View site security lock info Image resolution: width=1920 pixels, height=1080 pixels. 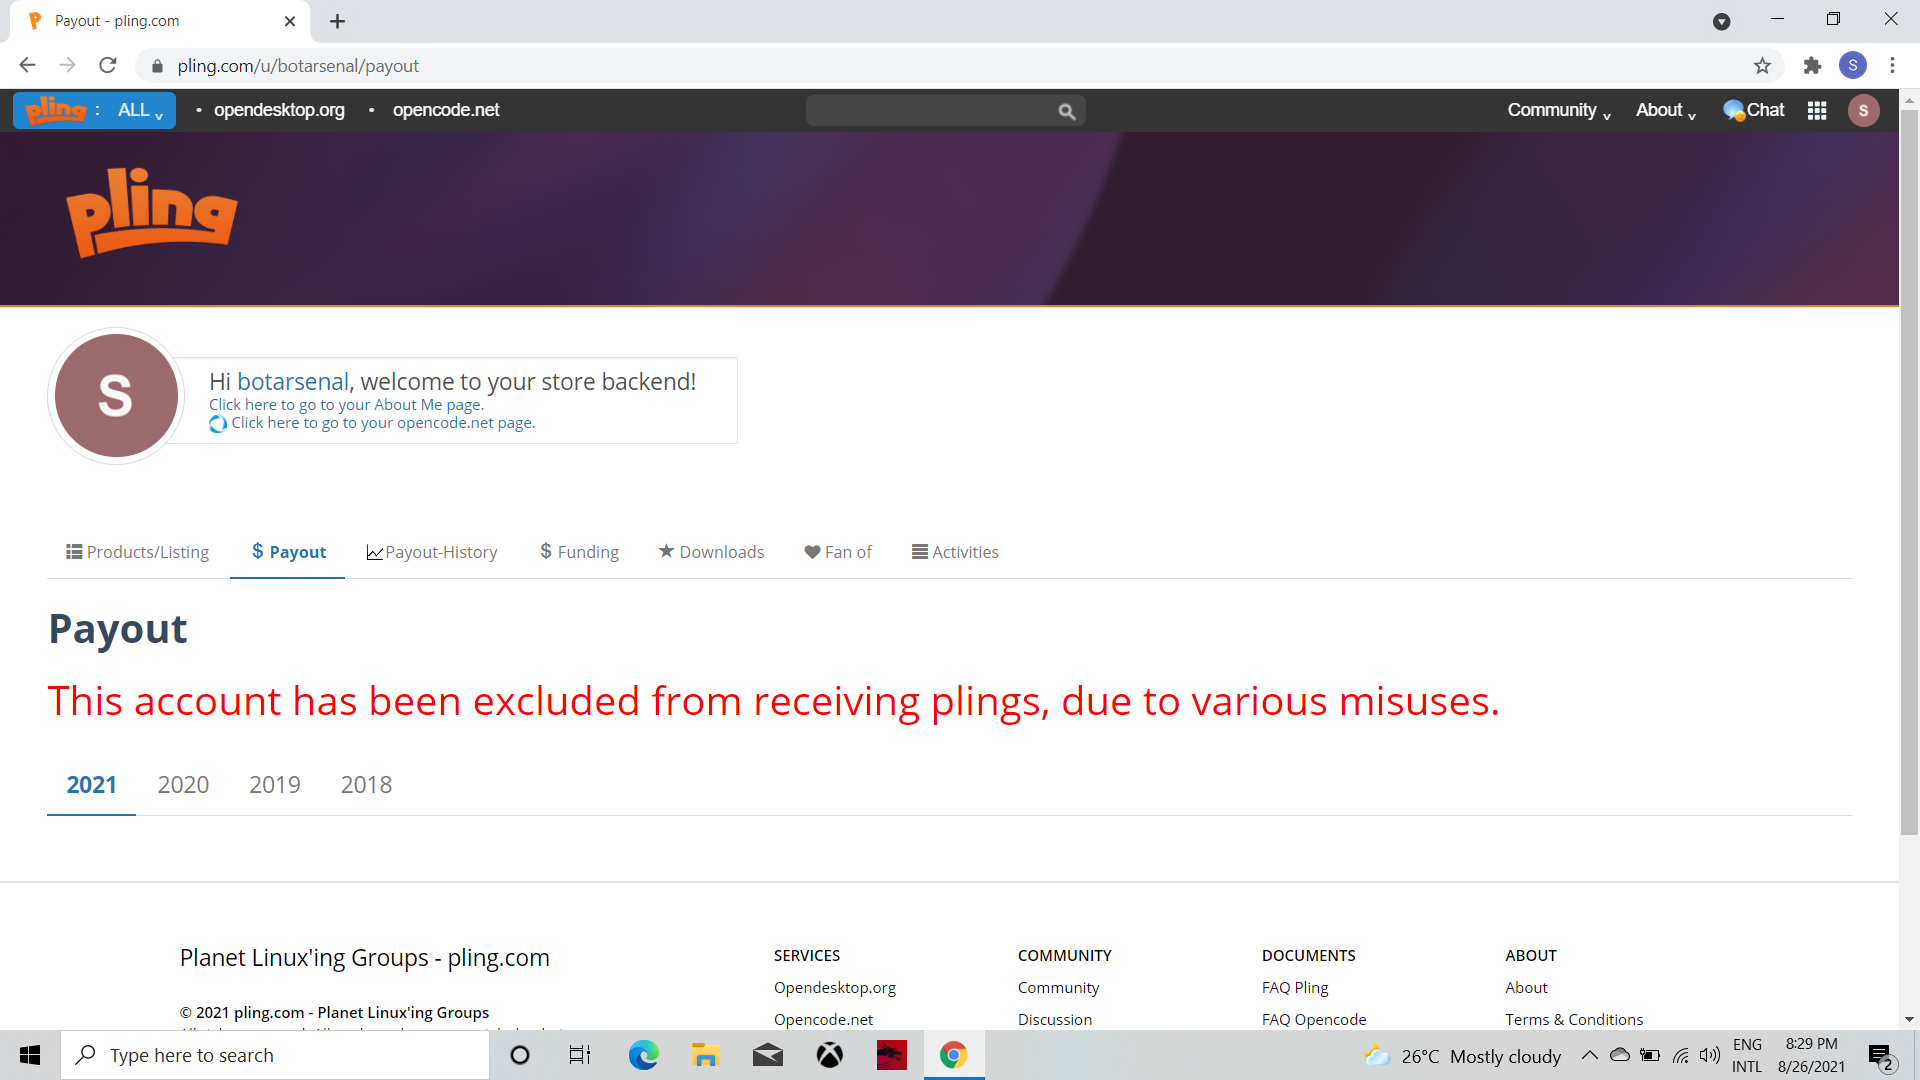point(156,66)
